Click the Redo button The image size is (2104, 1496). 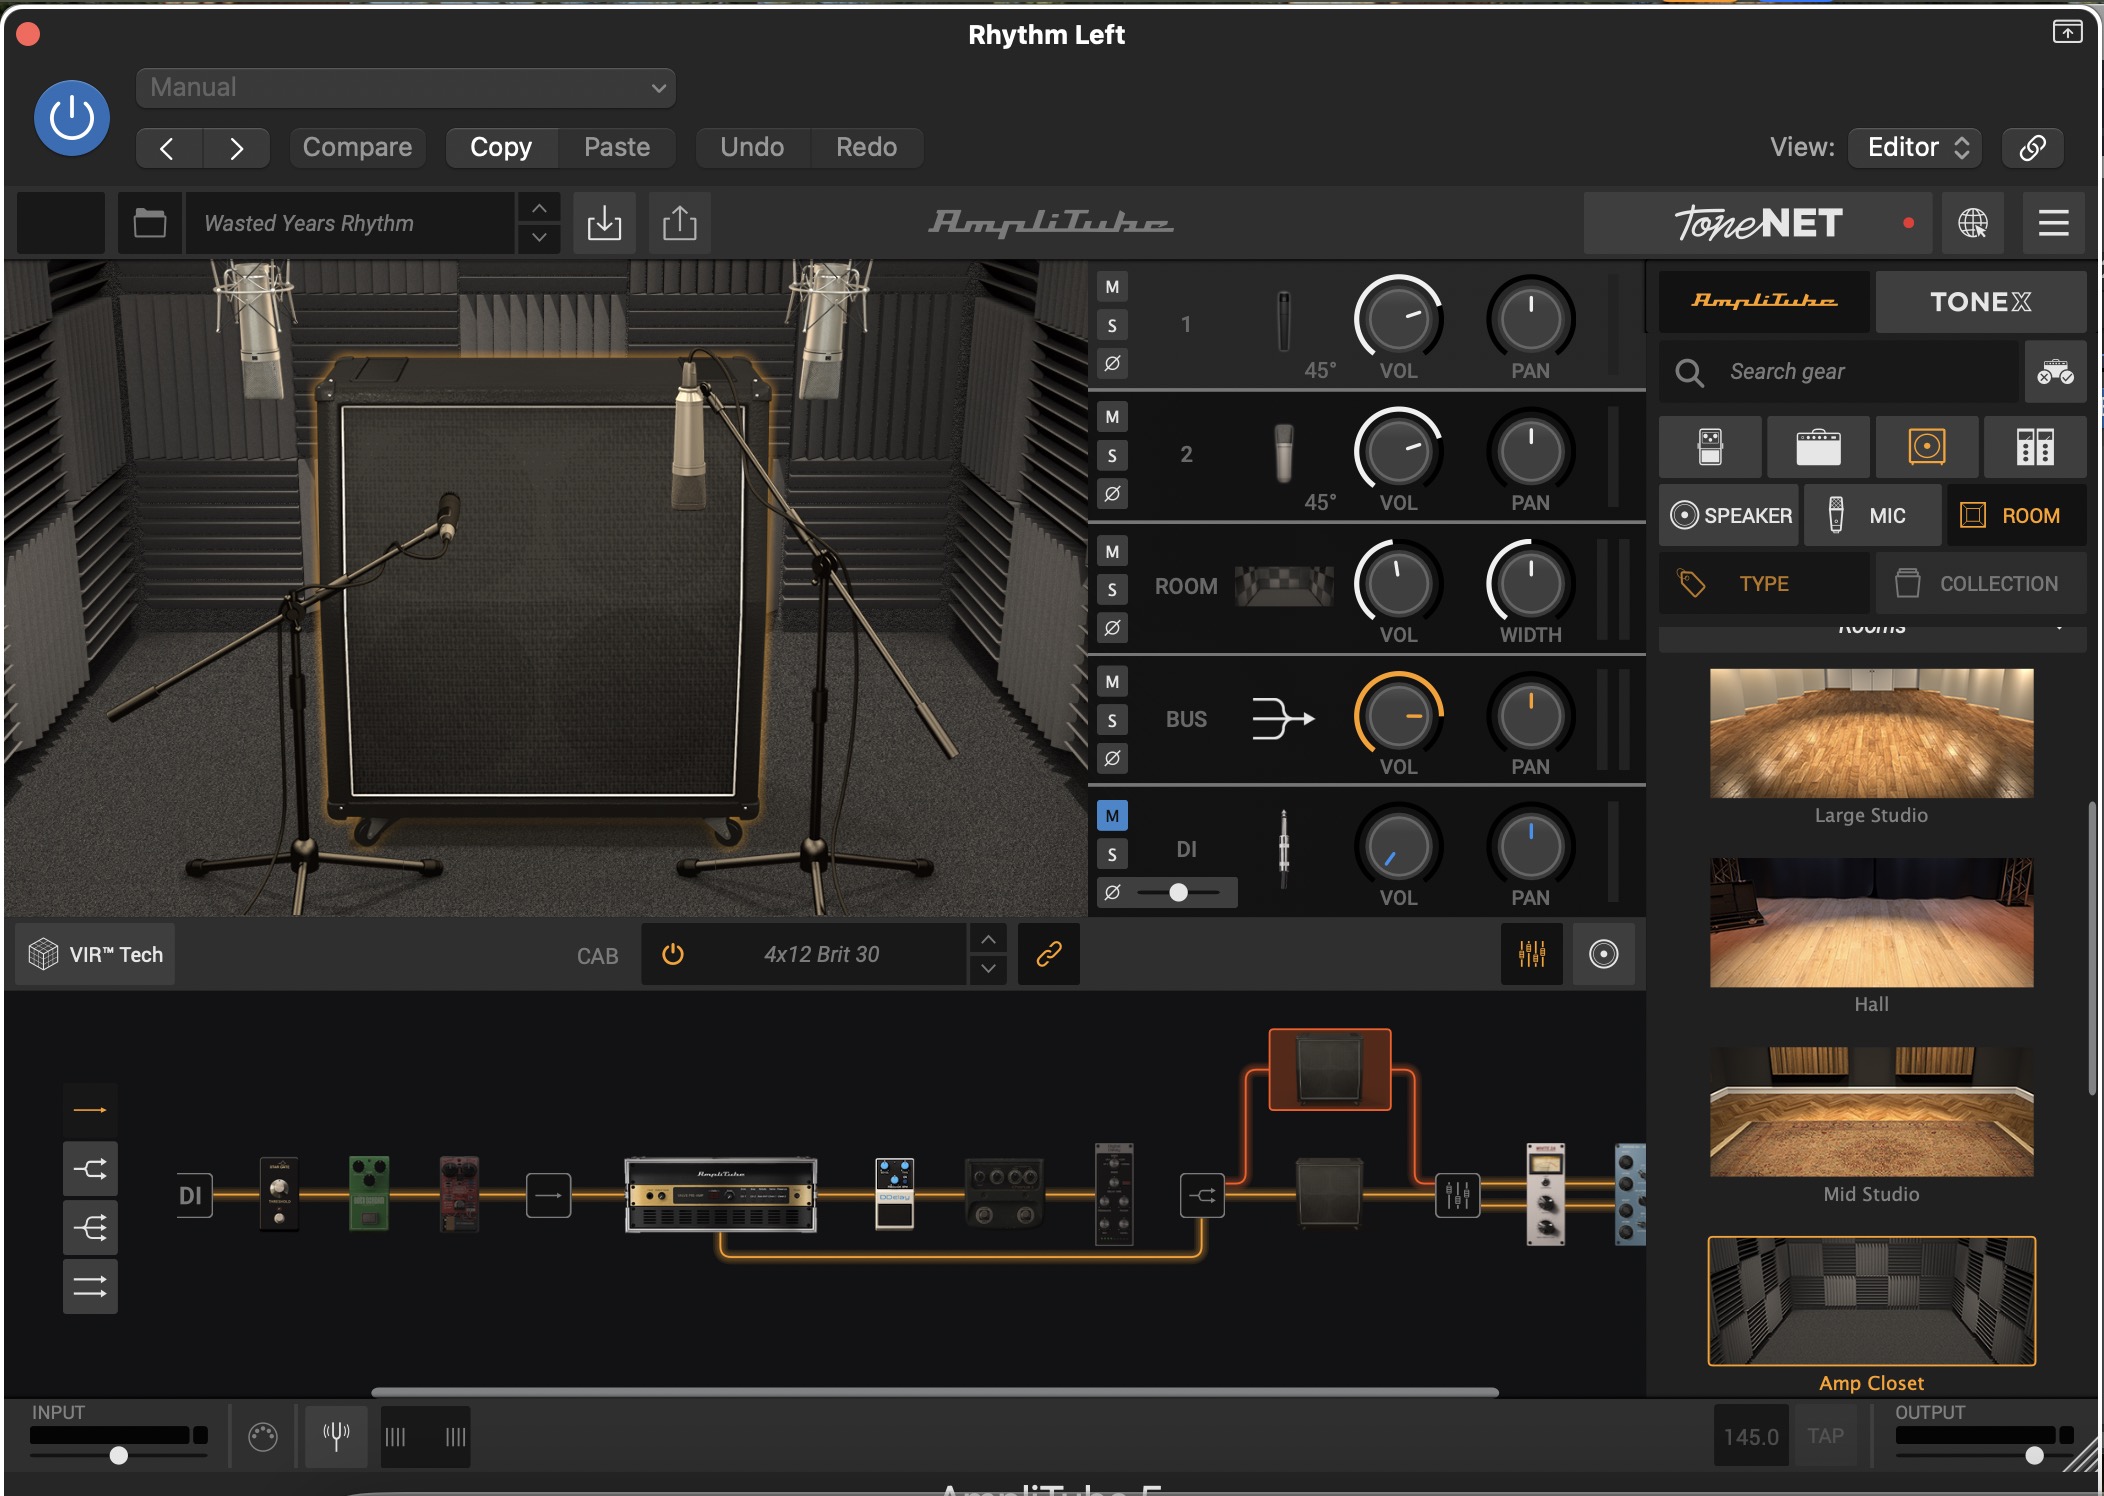click(866, 148)
